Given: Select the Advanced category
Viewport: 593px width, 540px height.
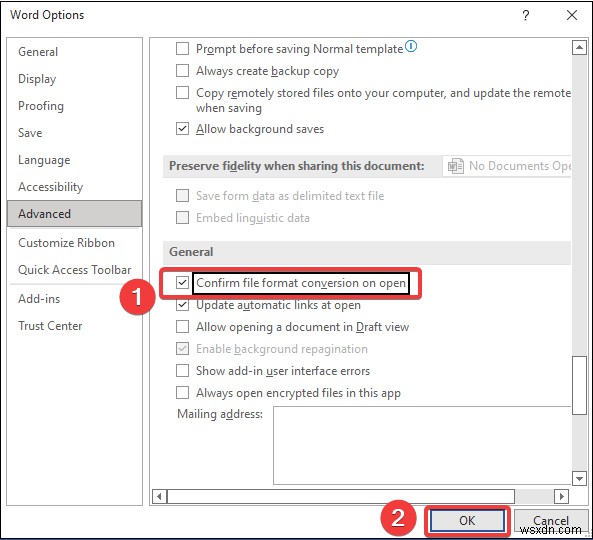Looking at the screenshot, I should tap(75, 214).
